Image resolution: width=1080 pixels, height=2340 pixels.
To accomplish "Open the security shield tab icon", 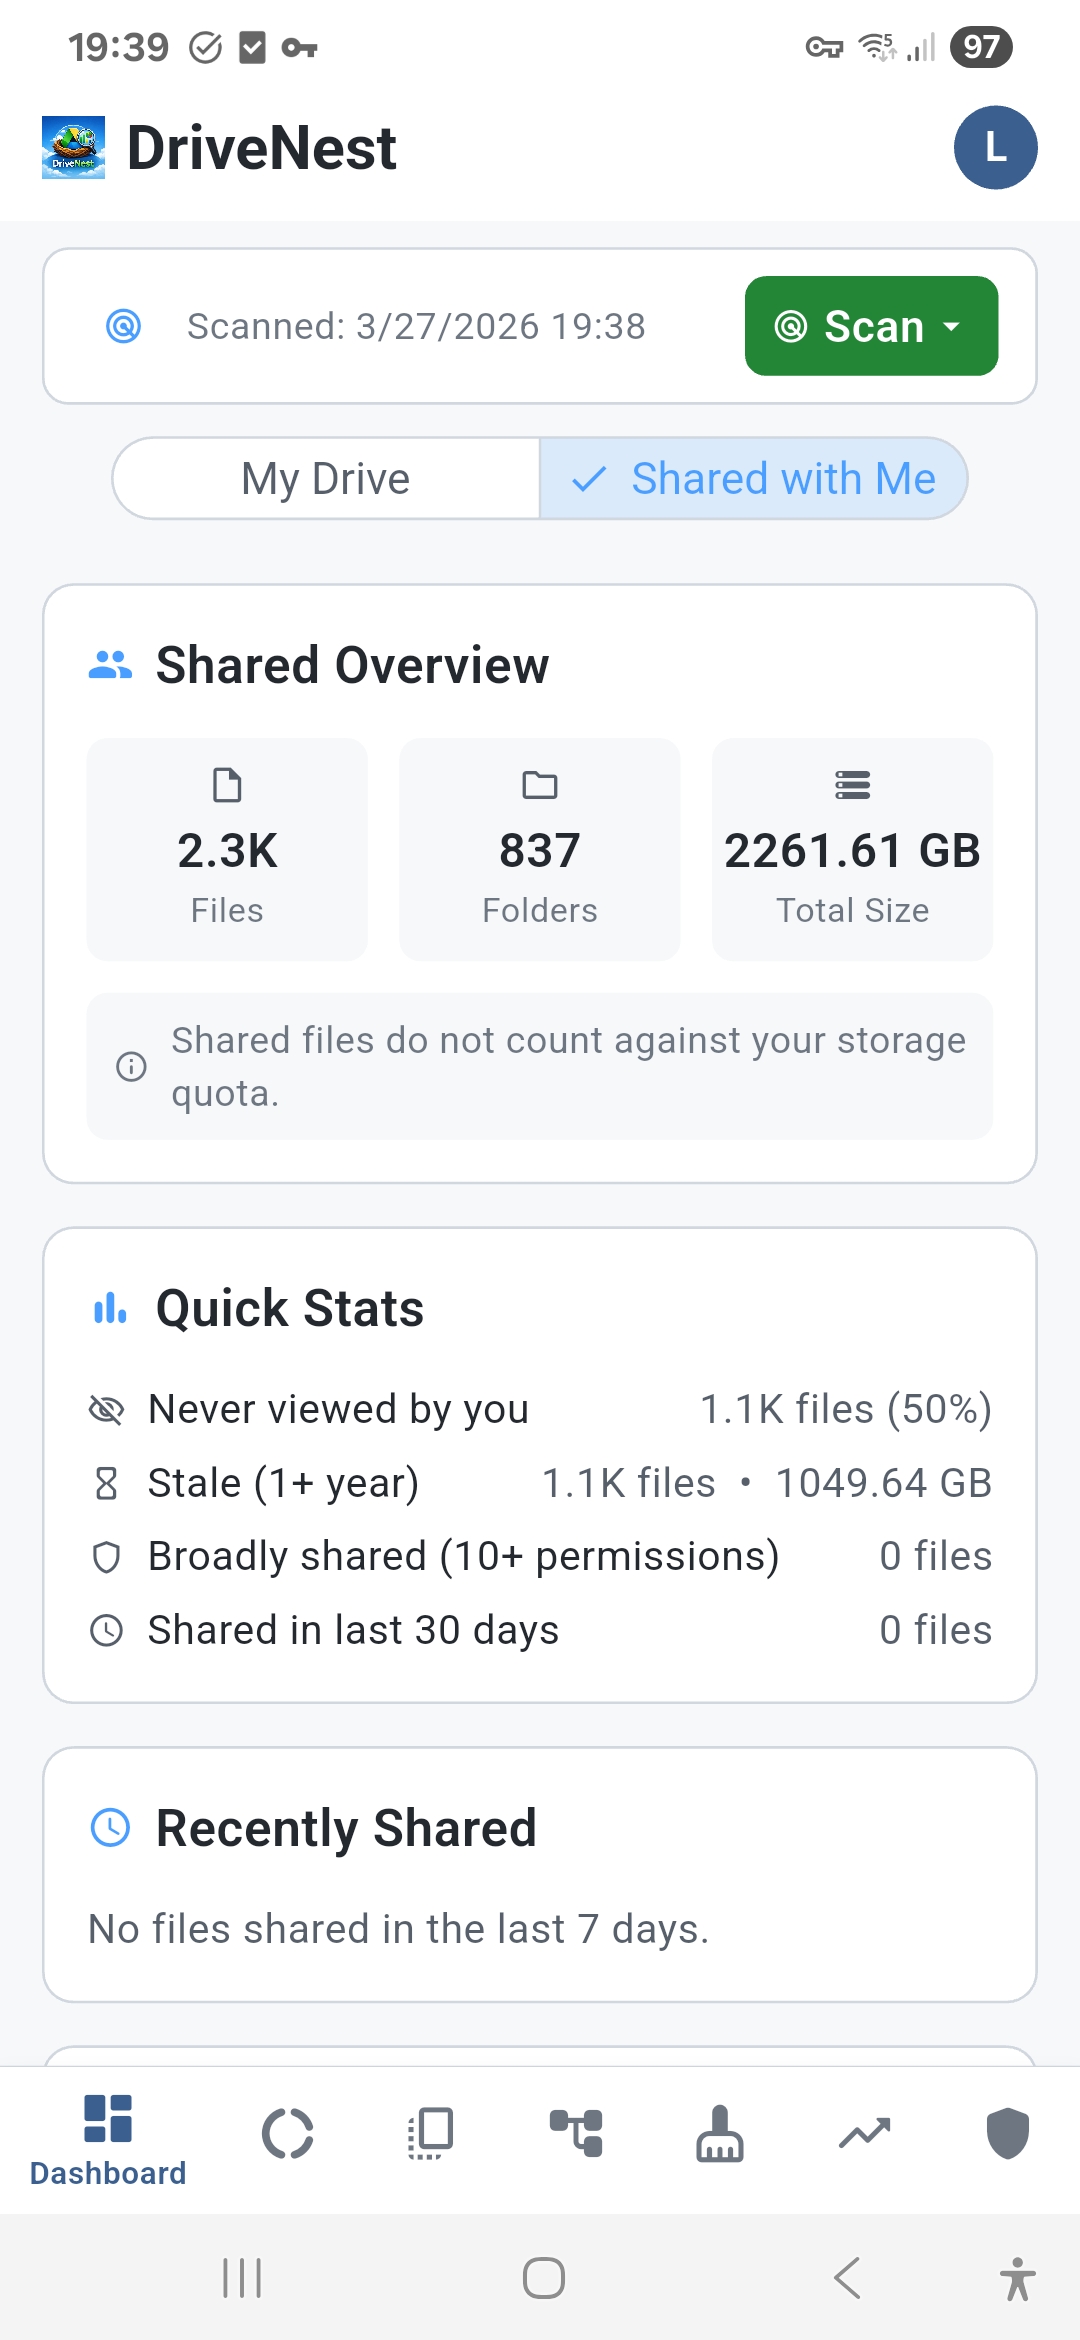I will coord(1007,2134).
